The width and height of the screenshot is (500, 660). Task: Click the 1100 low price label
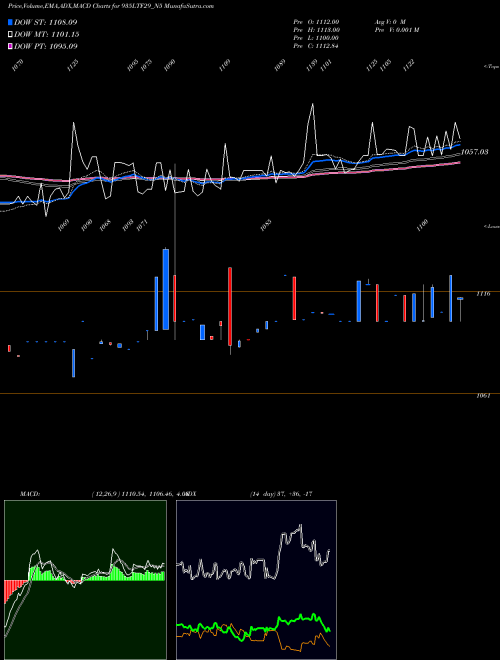pos(422,225)
